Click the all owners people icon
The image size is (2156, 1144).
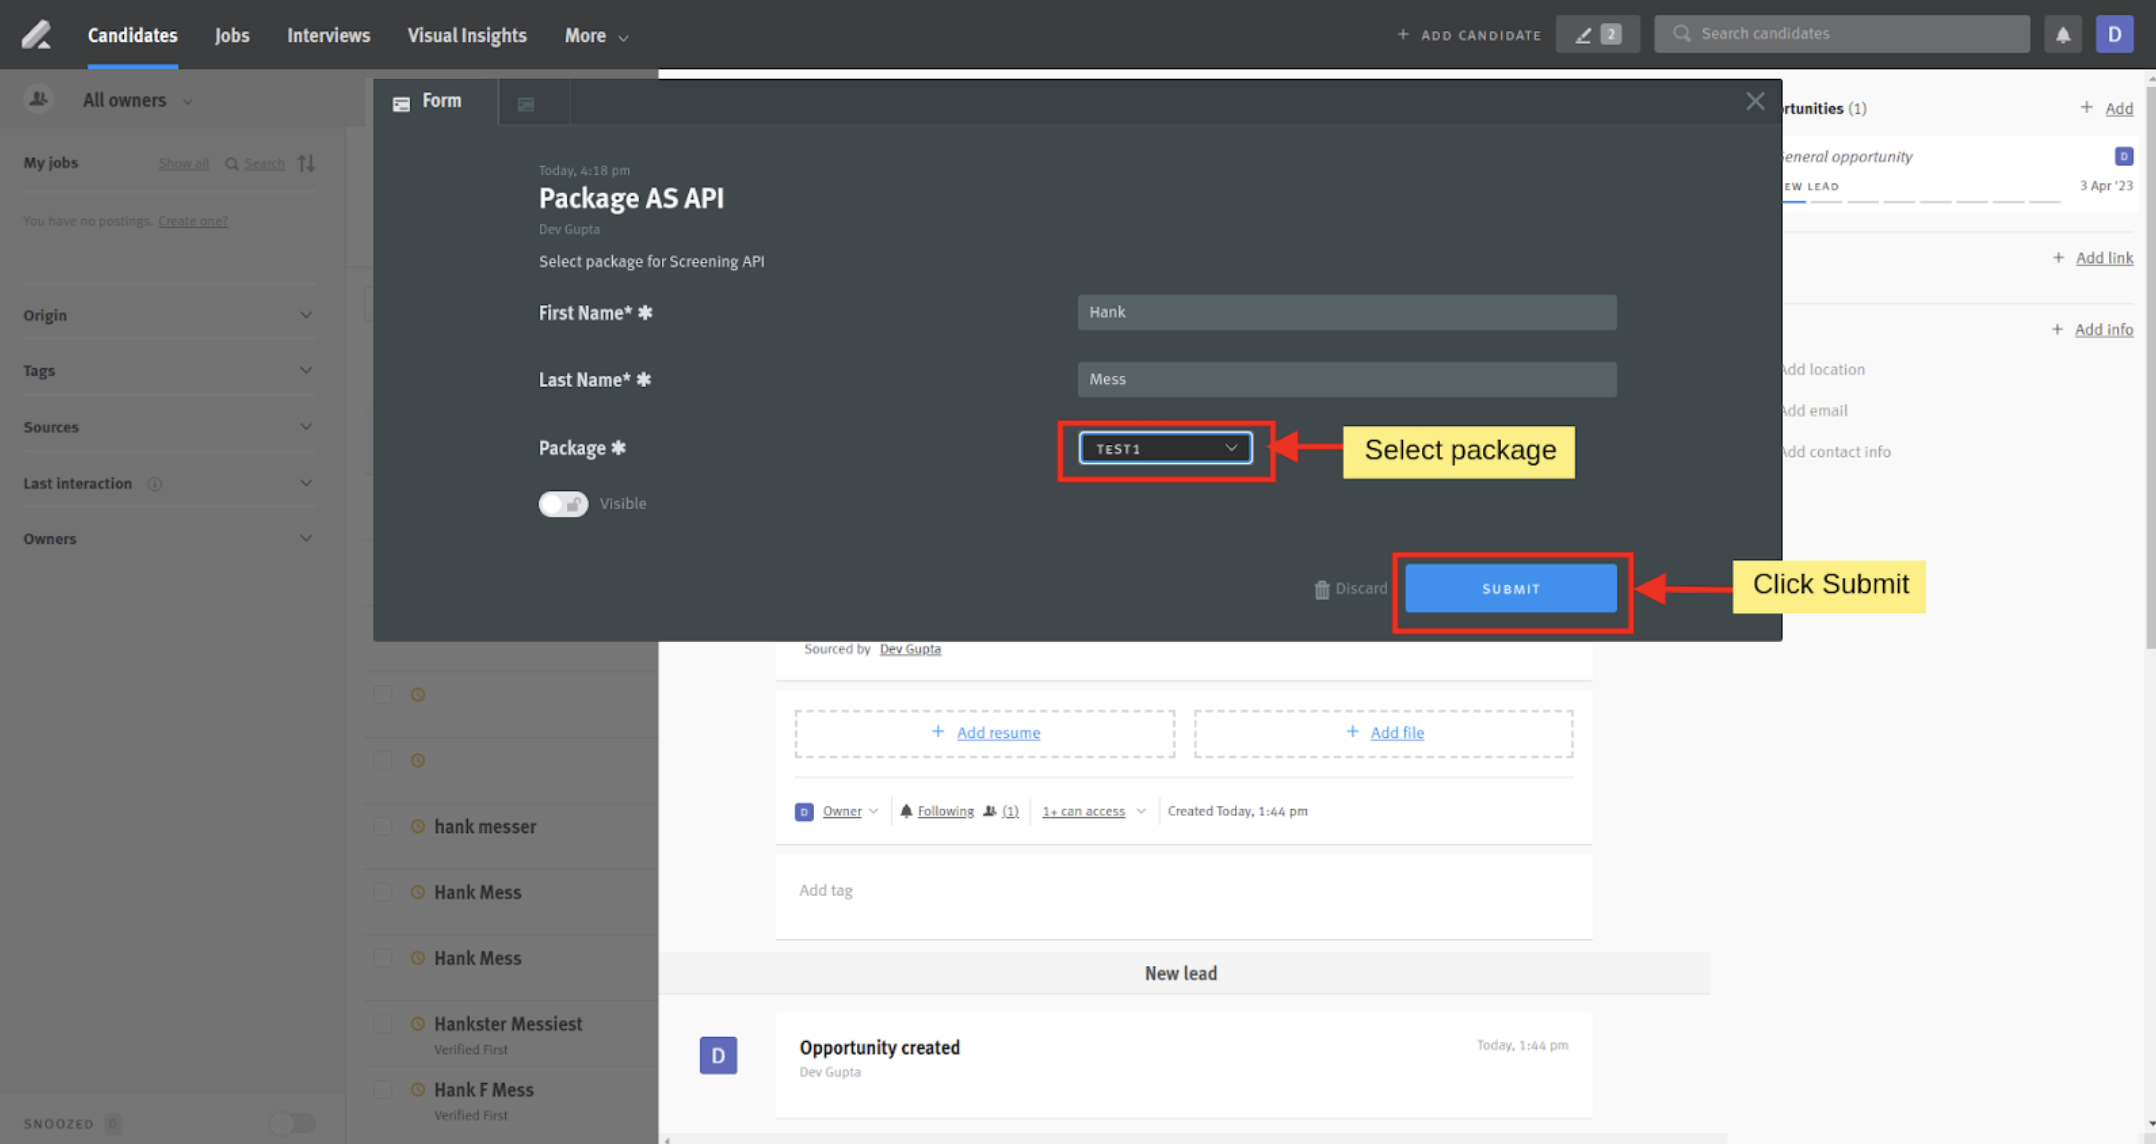38,100
